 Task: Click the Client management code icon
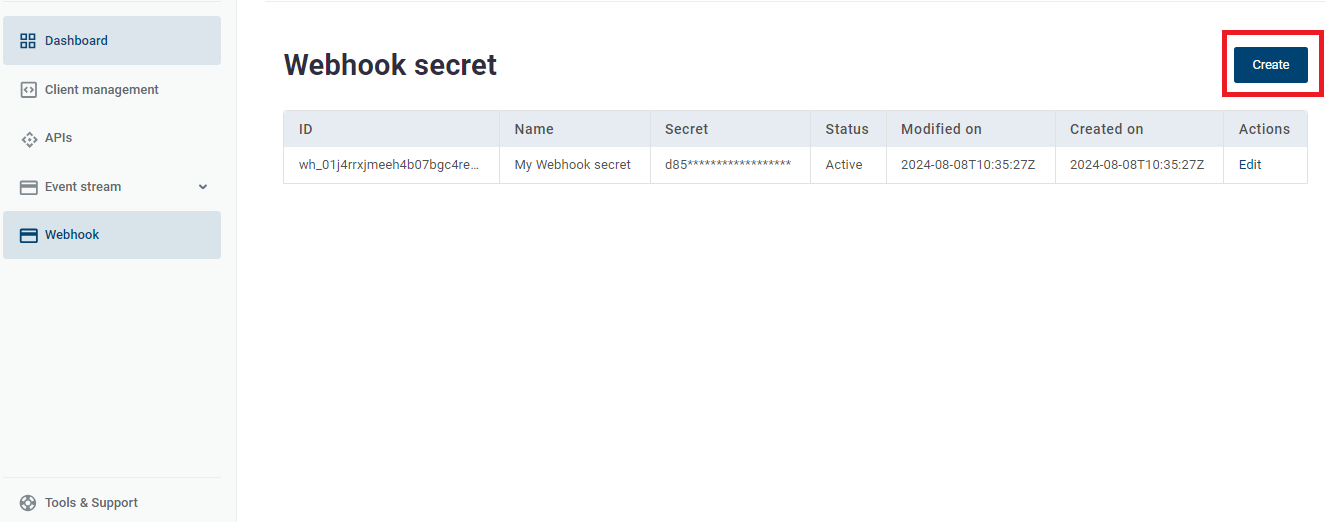click(28, 90)
